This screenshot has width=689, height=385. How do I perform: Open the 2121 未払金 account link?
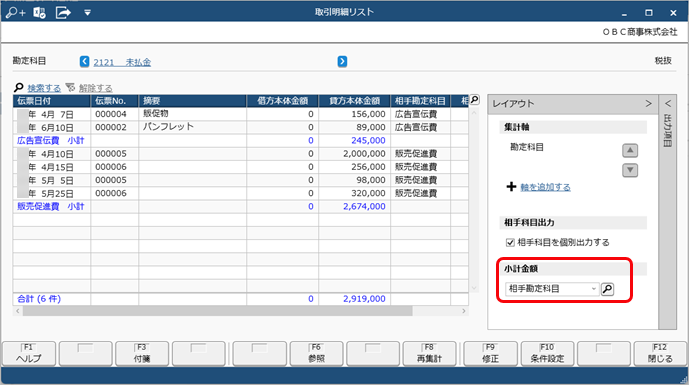point(122,62)
